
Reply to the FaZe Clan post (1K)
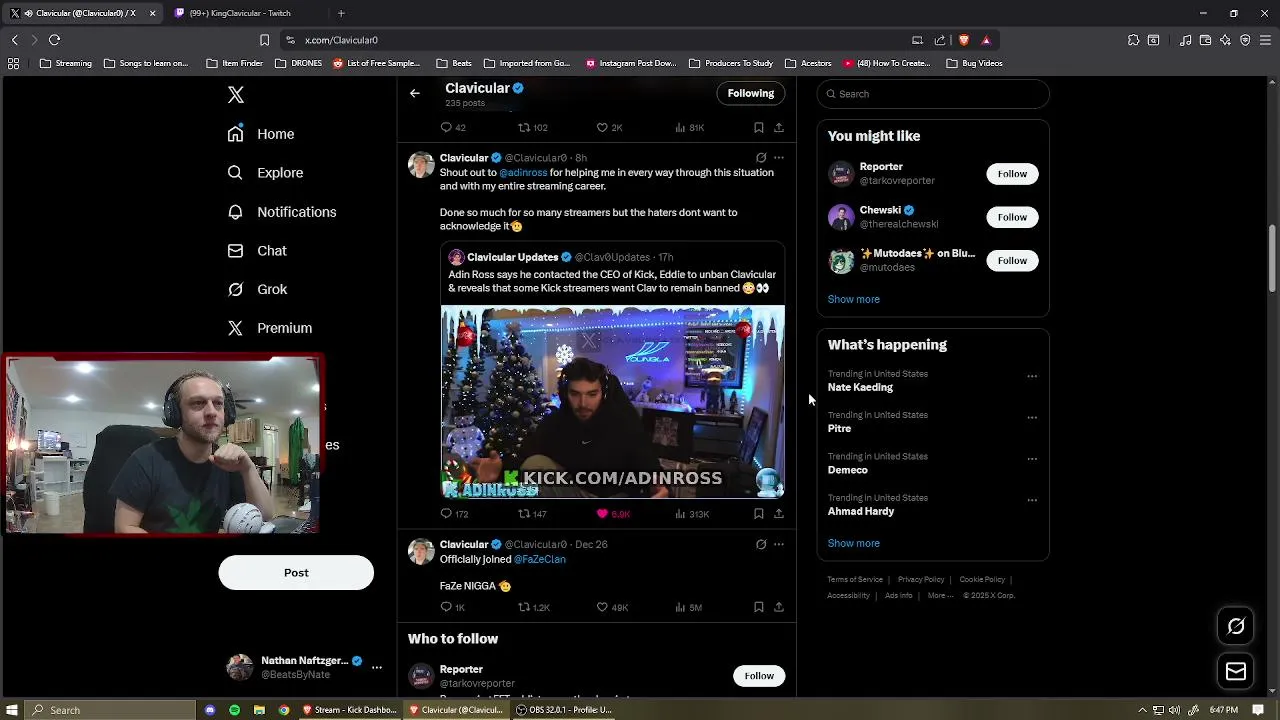click(453, 607)
